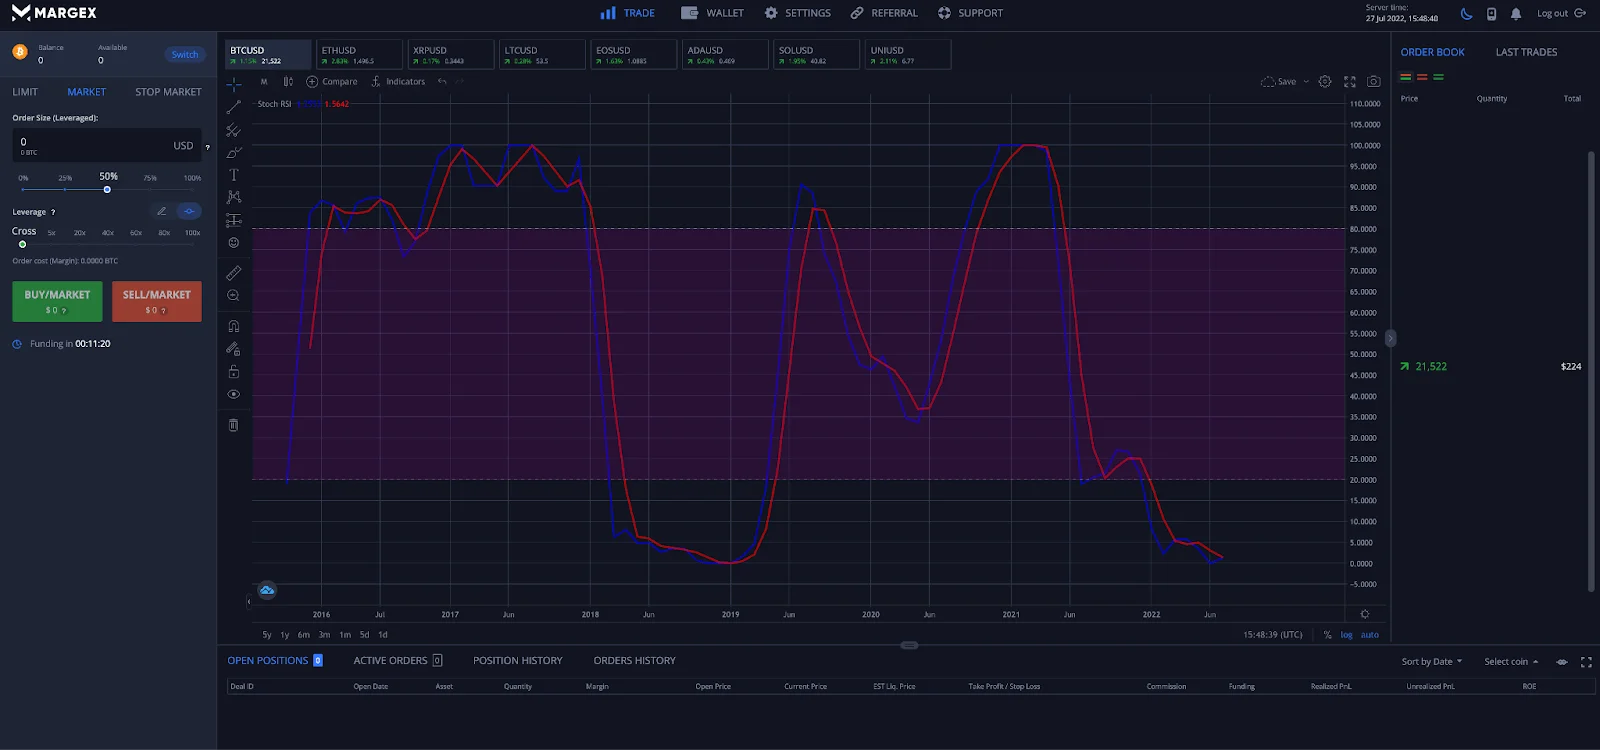Toggle hide all drawings eye icon

(x=234, y=395)
